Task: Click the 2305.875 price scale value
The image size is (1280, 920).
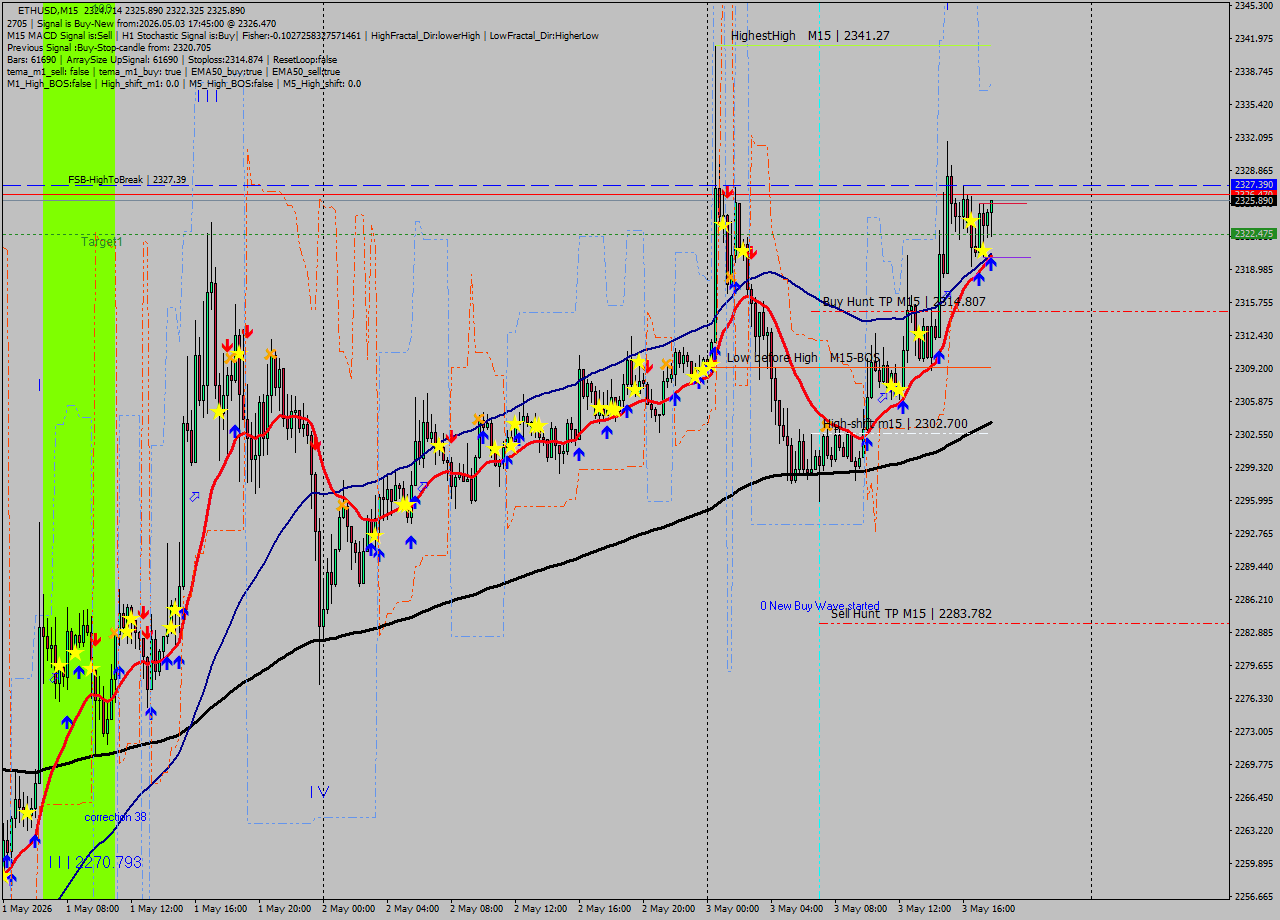Action: (x=1254, y=402)
